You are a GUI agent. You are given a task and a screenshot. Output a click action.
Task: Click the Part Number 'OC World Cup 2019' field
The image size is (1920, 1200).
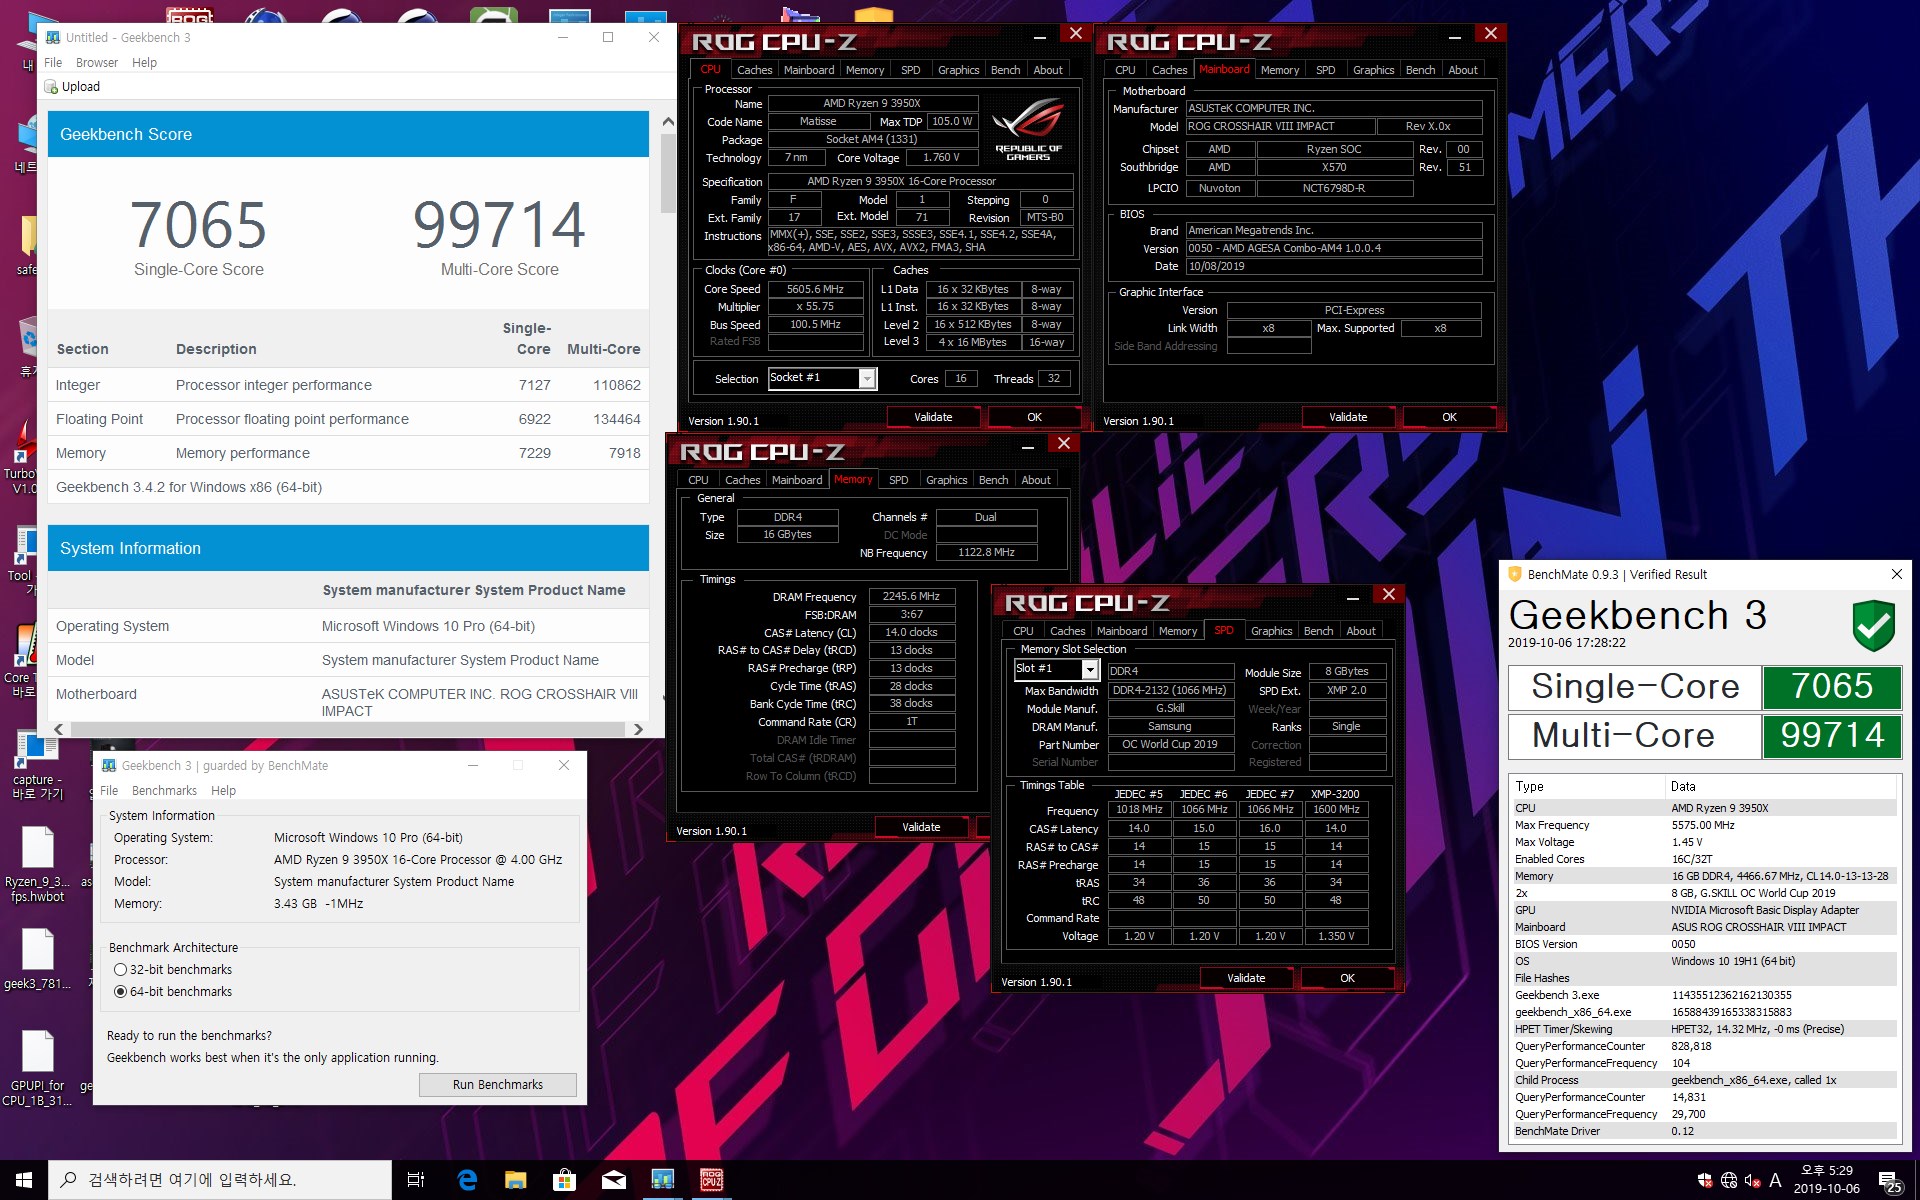1169,744
